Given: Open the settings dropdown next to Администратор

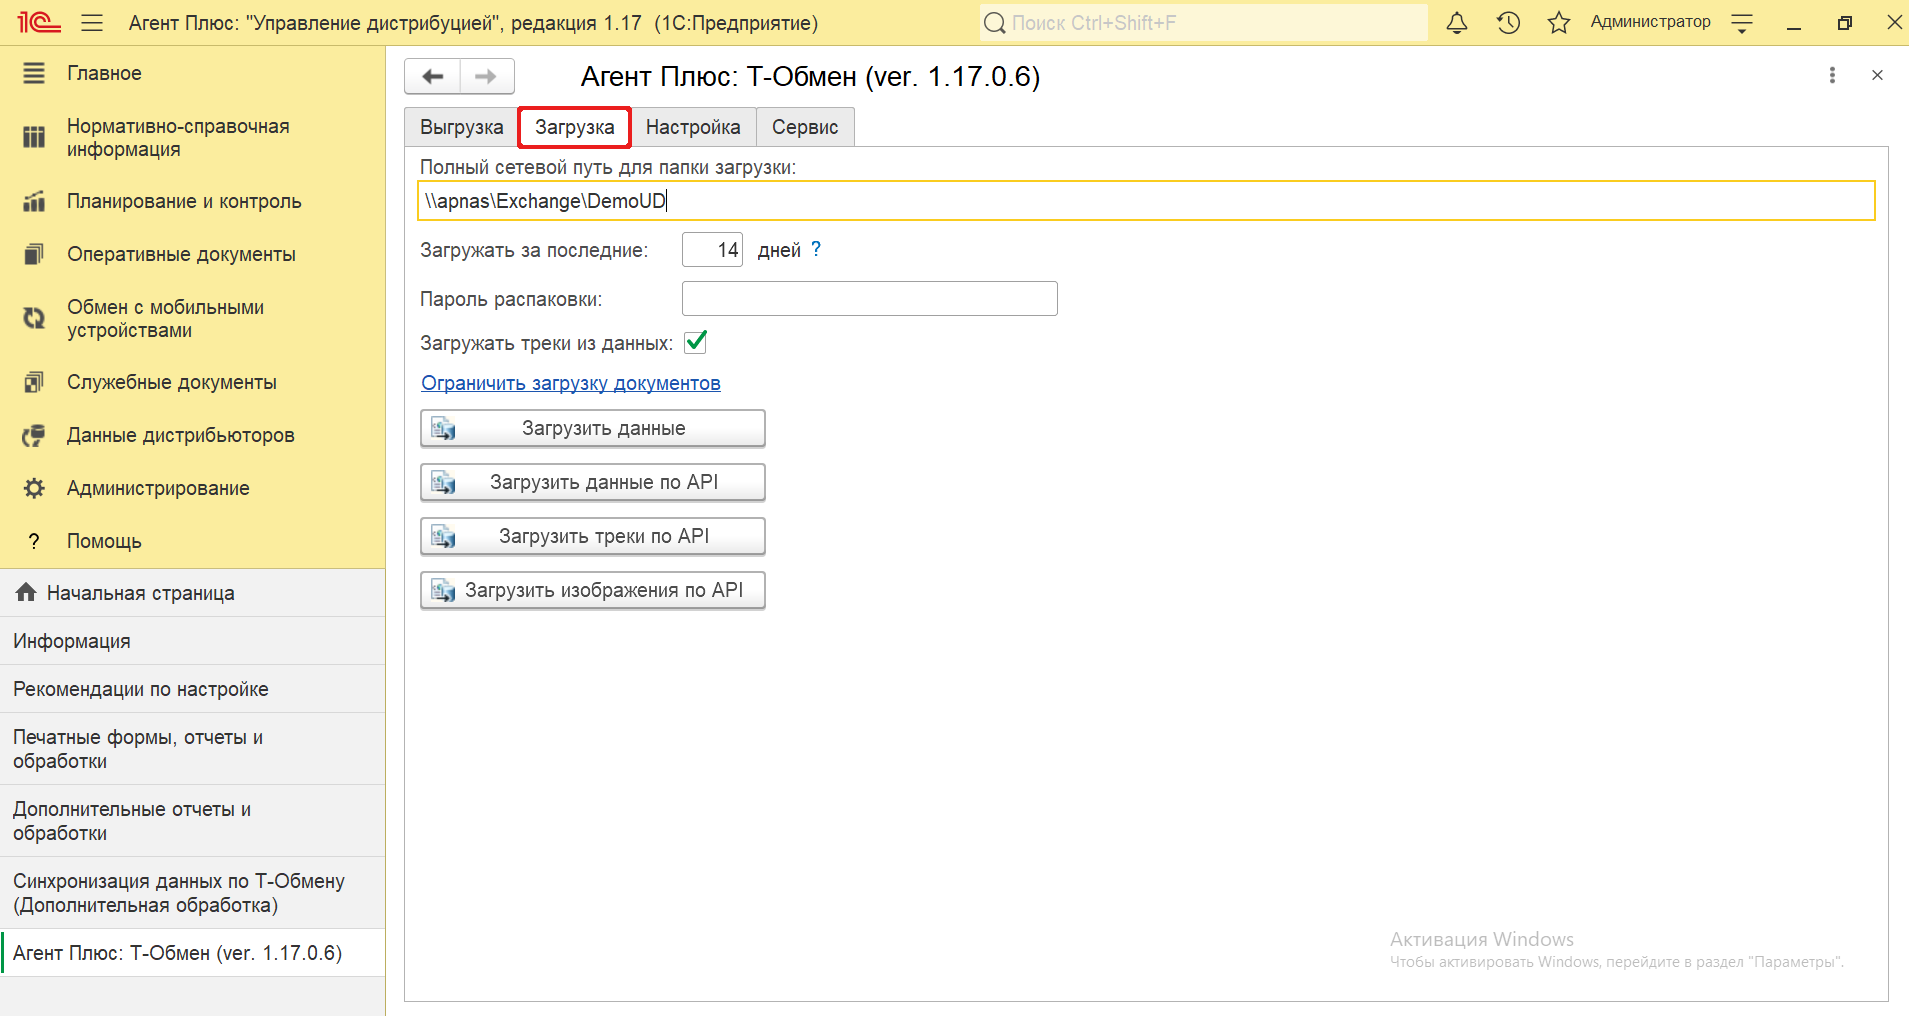Looking at the screenshot, I should pyautogui.click(x=1742, y=23).
